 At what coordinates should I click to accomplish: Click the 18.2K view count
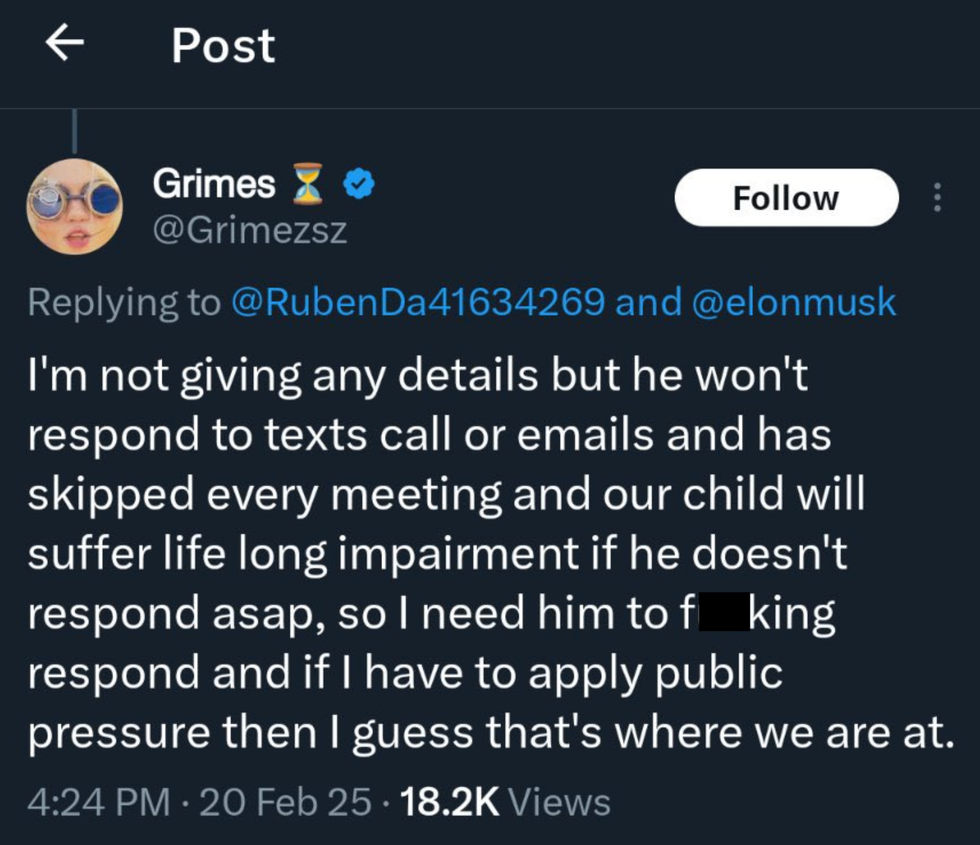pos(448,802)
